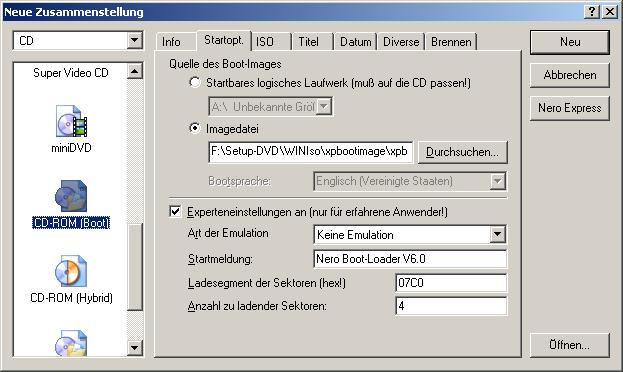Click the Super Video CD label
Screen dimensions: 623x372
71,73
